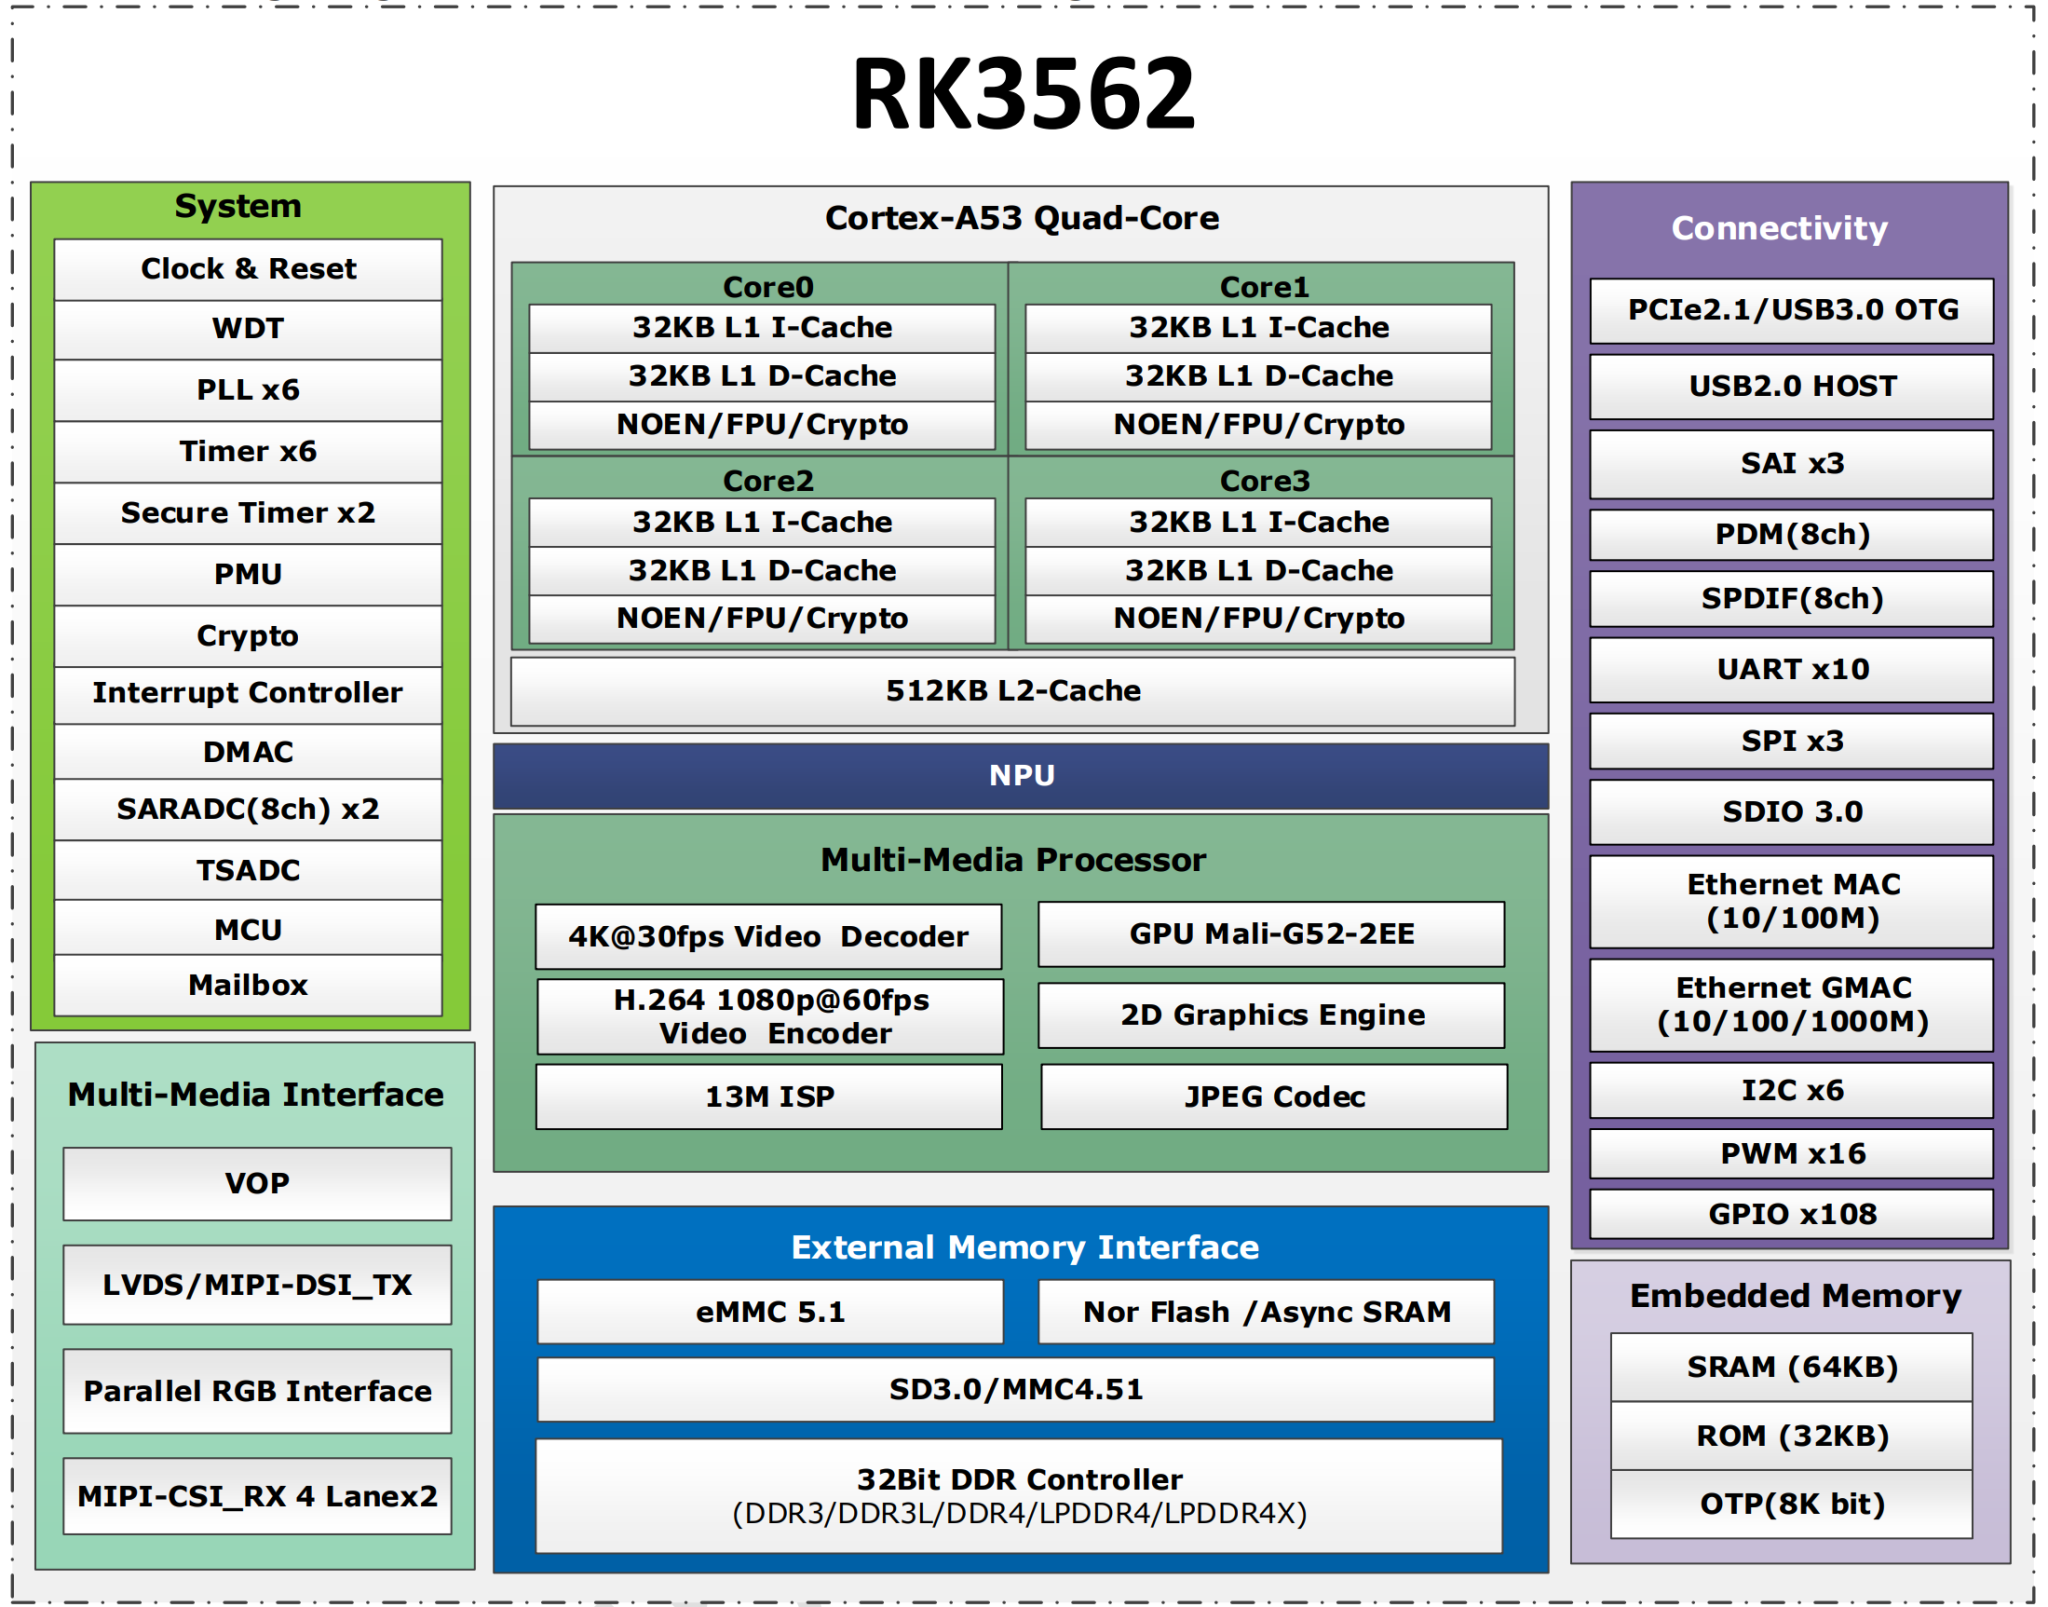Screen dimensions: 2048x1607
Task: Click the 512KB L2-Cache block
Action: point(1013,690)
